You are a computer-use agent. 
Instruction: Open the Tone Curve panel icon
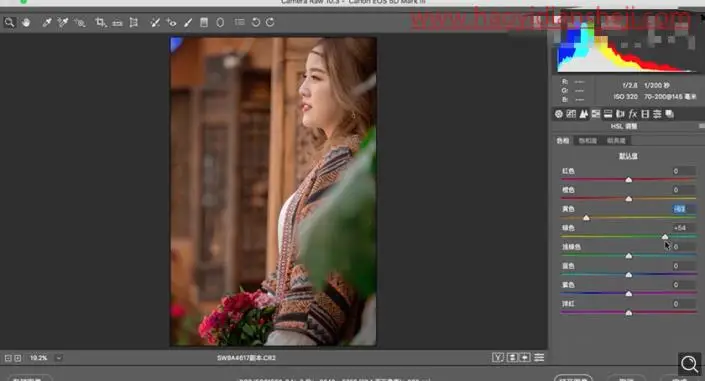pos(571,114)
